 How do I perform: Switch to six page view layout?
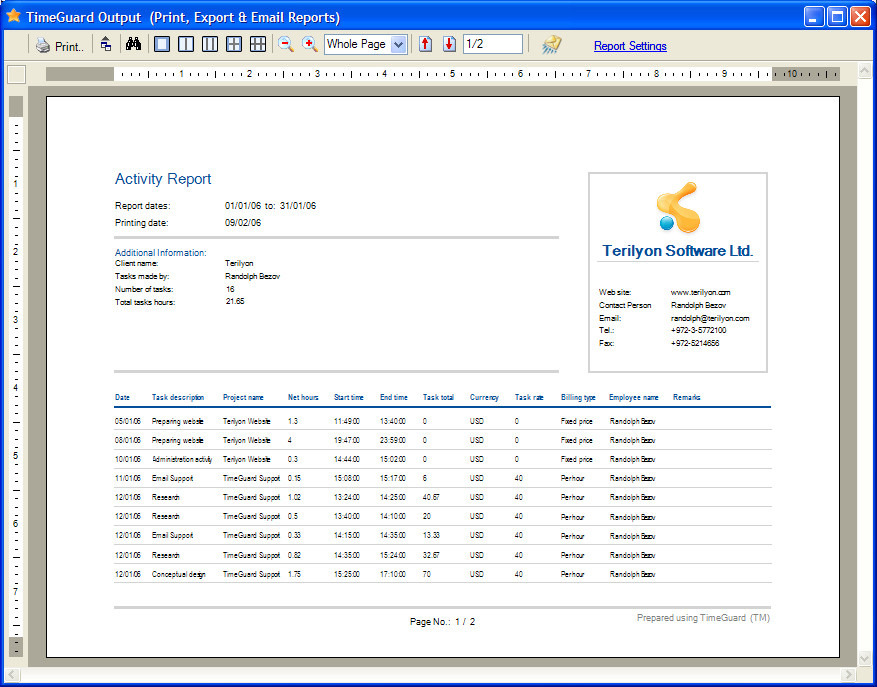[258, 44]
